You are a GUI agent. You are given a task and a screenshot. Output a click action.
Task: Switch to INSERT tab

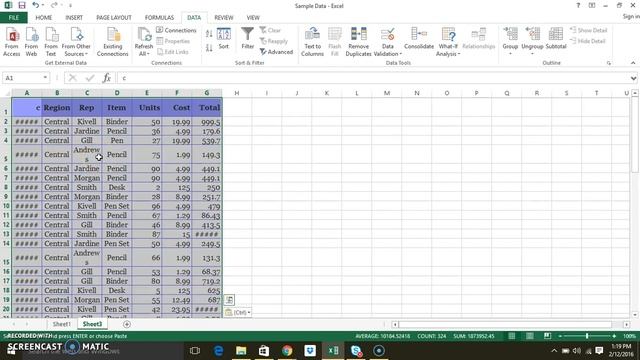click(74, 18)
